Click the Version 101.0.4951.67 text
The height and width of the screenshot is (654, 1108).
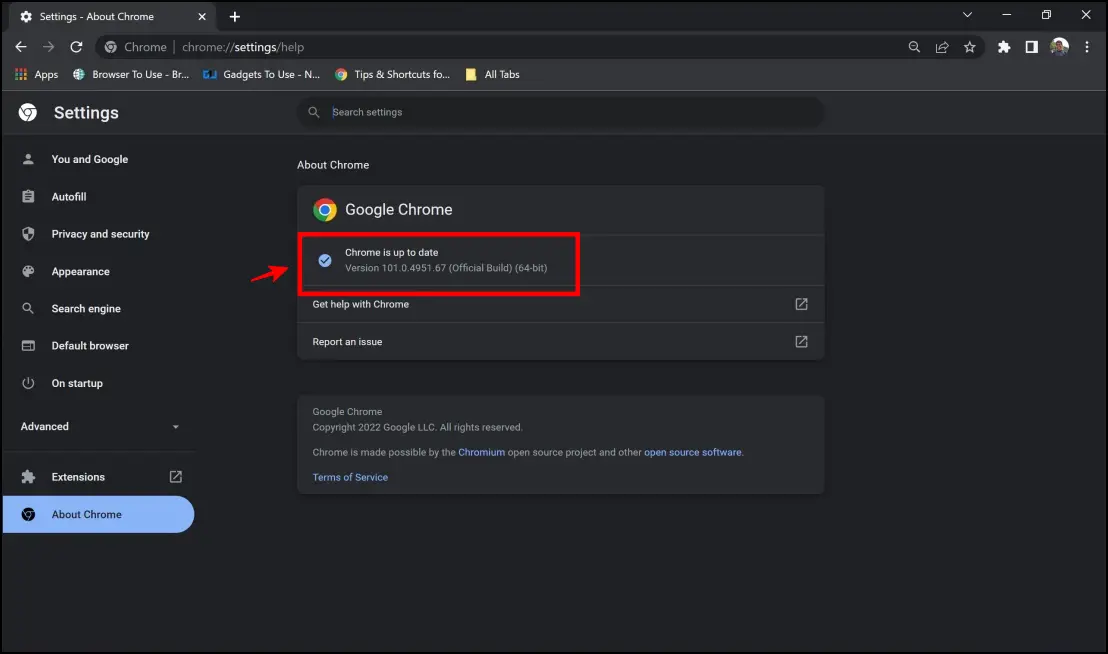(x=446, y=268)
